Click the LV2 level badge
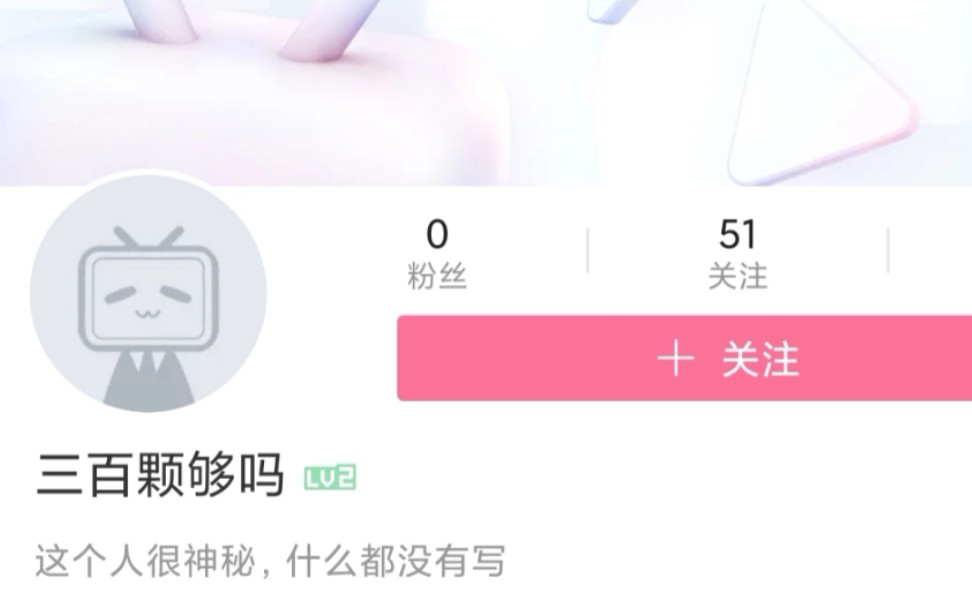Viewport: 972px width, 607px height. [330, 477]
